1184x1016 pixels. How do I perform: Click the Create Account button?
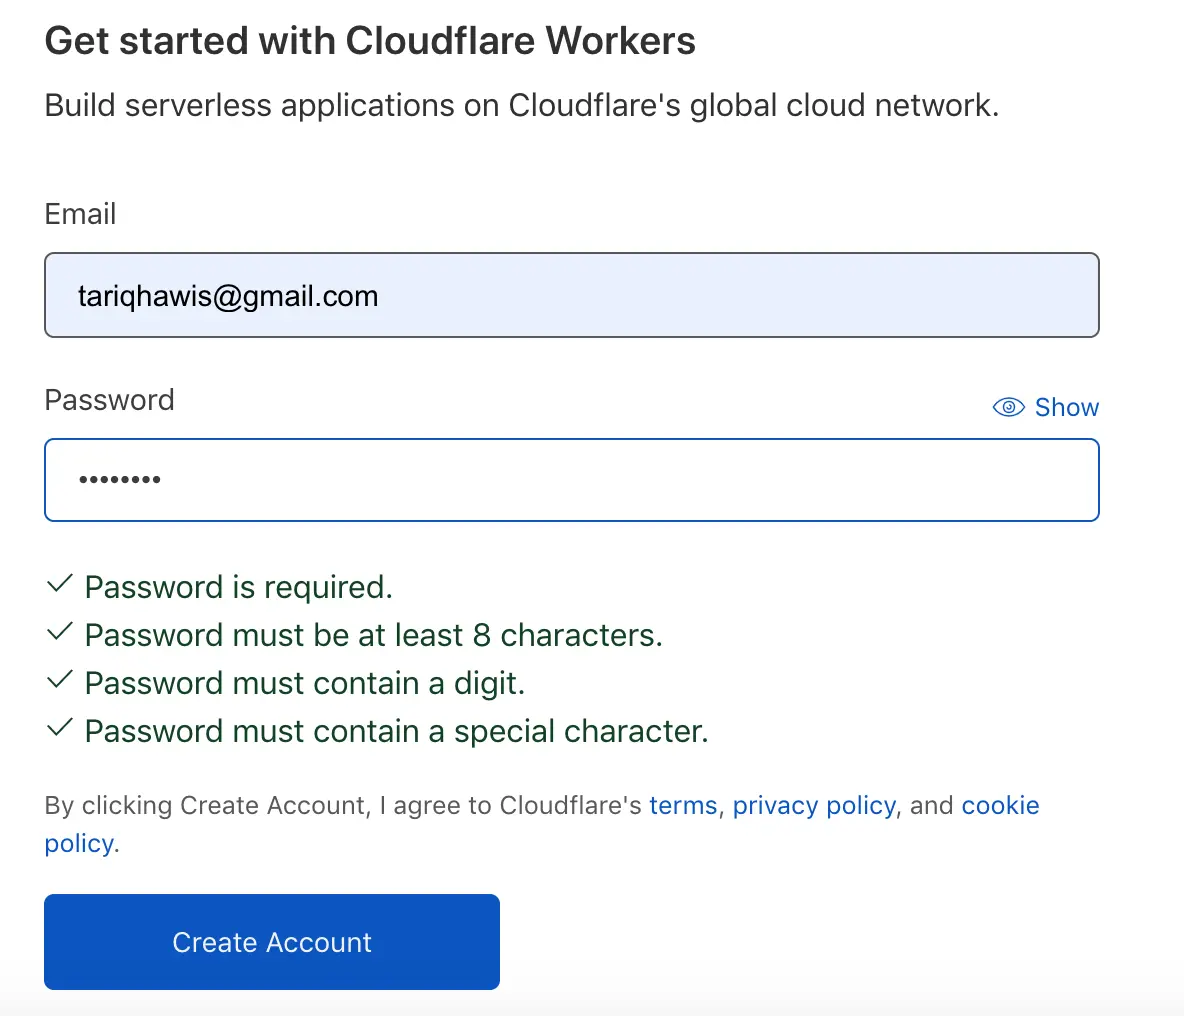(x=272, y=942)
